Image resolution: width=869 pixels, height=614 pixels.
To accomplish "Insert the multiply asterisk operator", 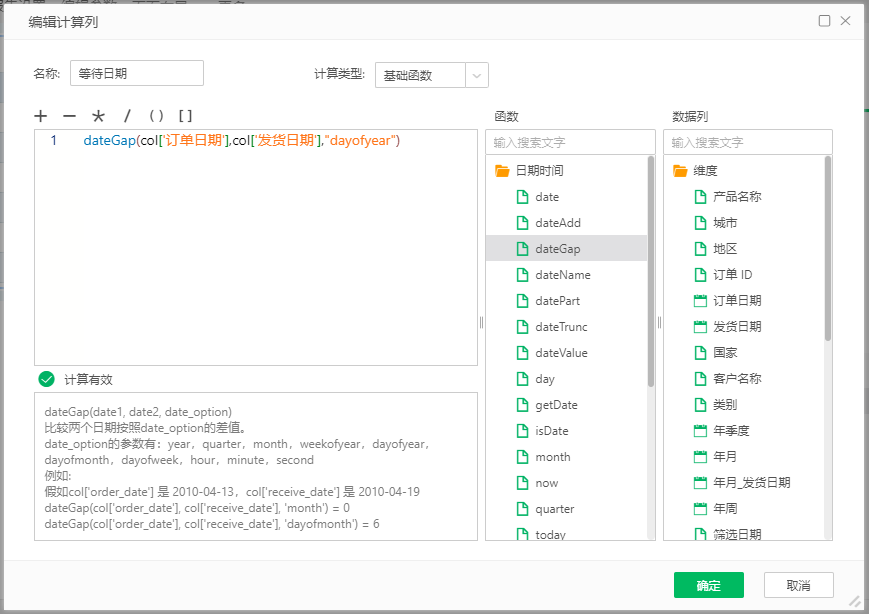I will 98,116.
